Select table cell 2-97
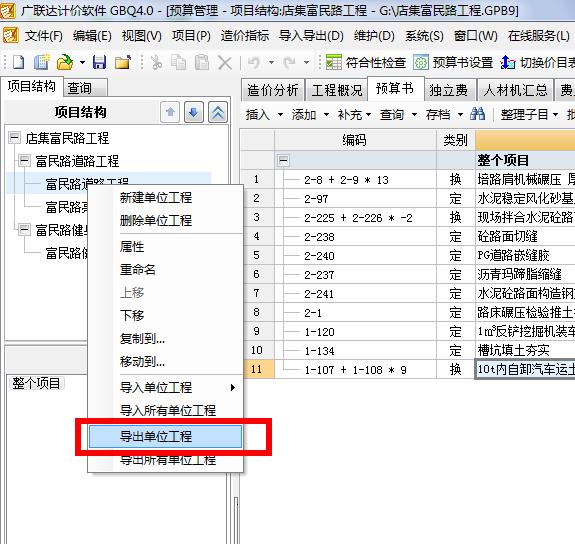The image size is (575, 544). point(355,199)
